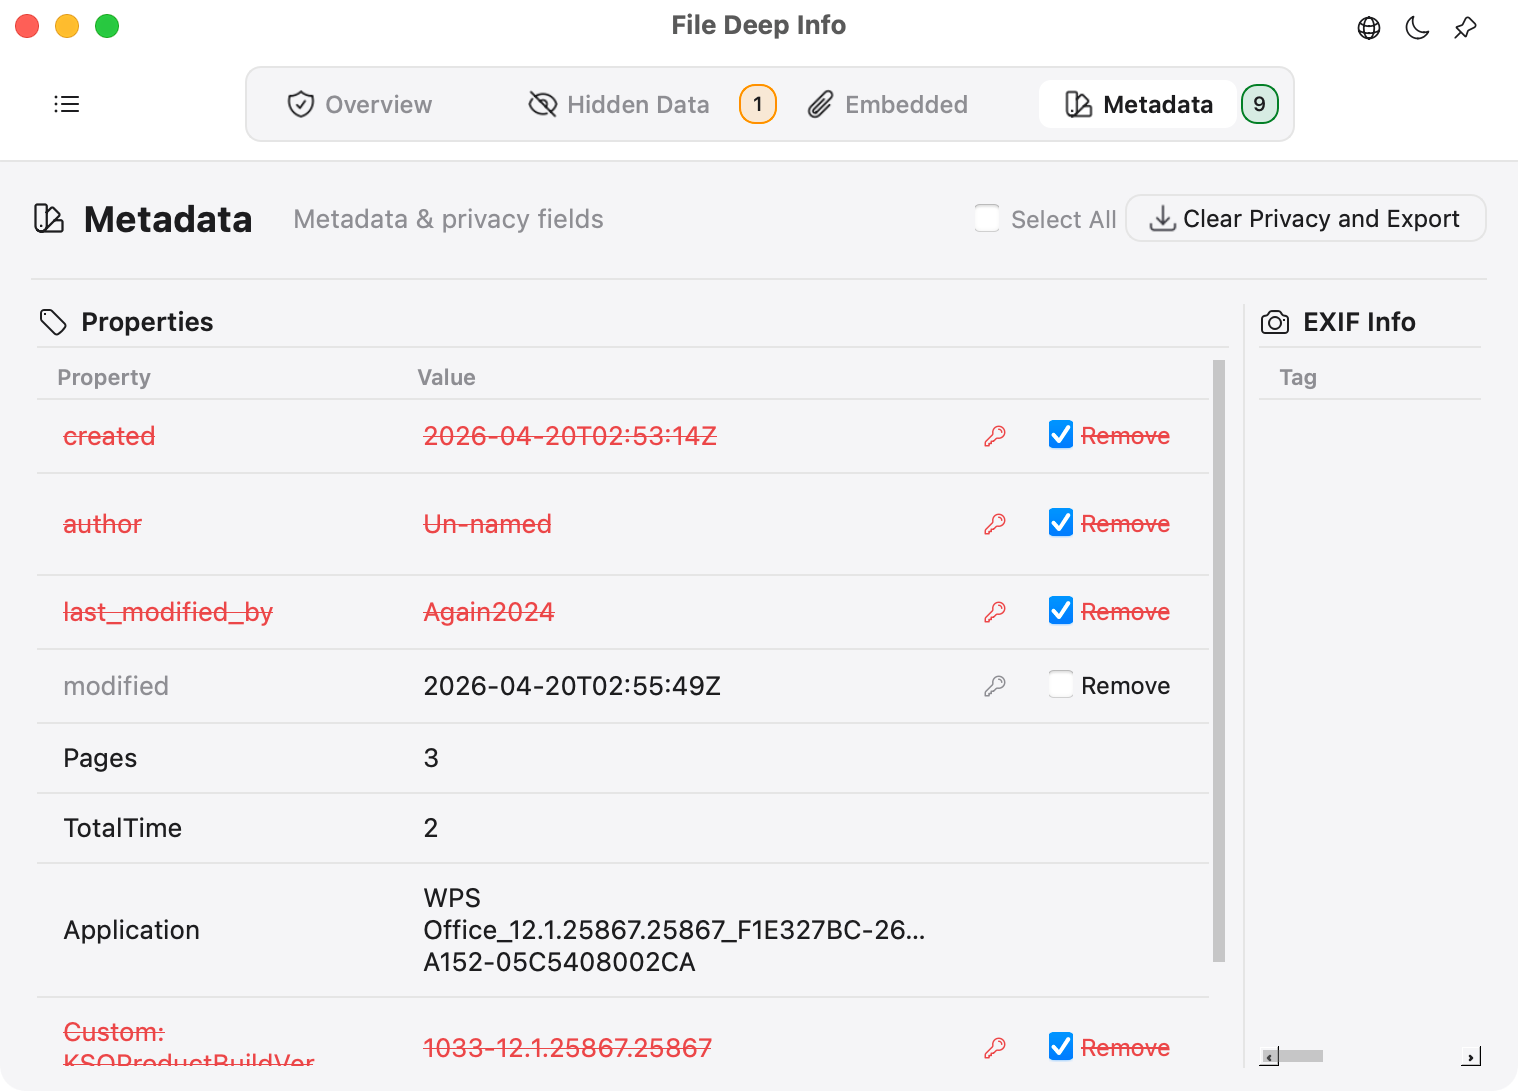The height and width of the screenshot is (1091, 1518).
Task: Check Remove for modified property
Action: click(x=1061, y=685)
